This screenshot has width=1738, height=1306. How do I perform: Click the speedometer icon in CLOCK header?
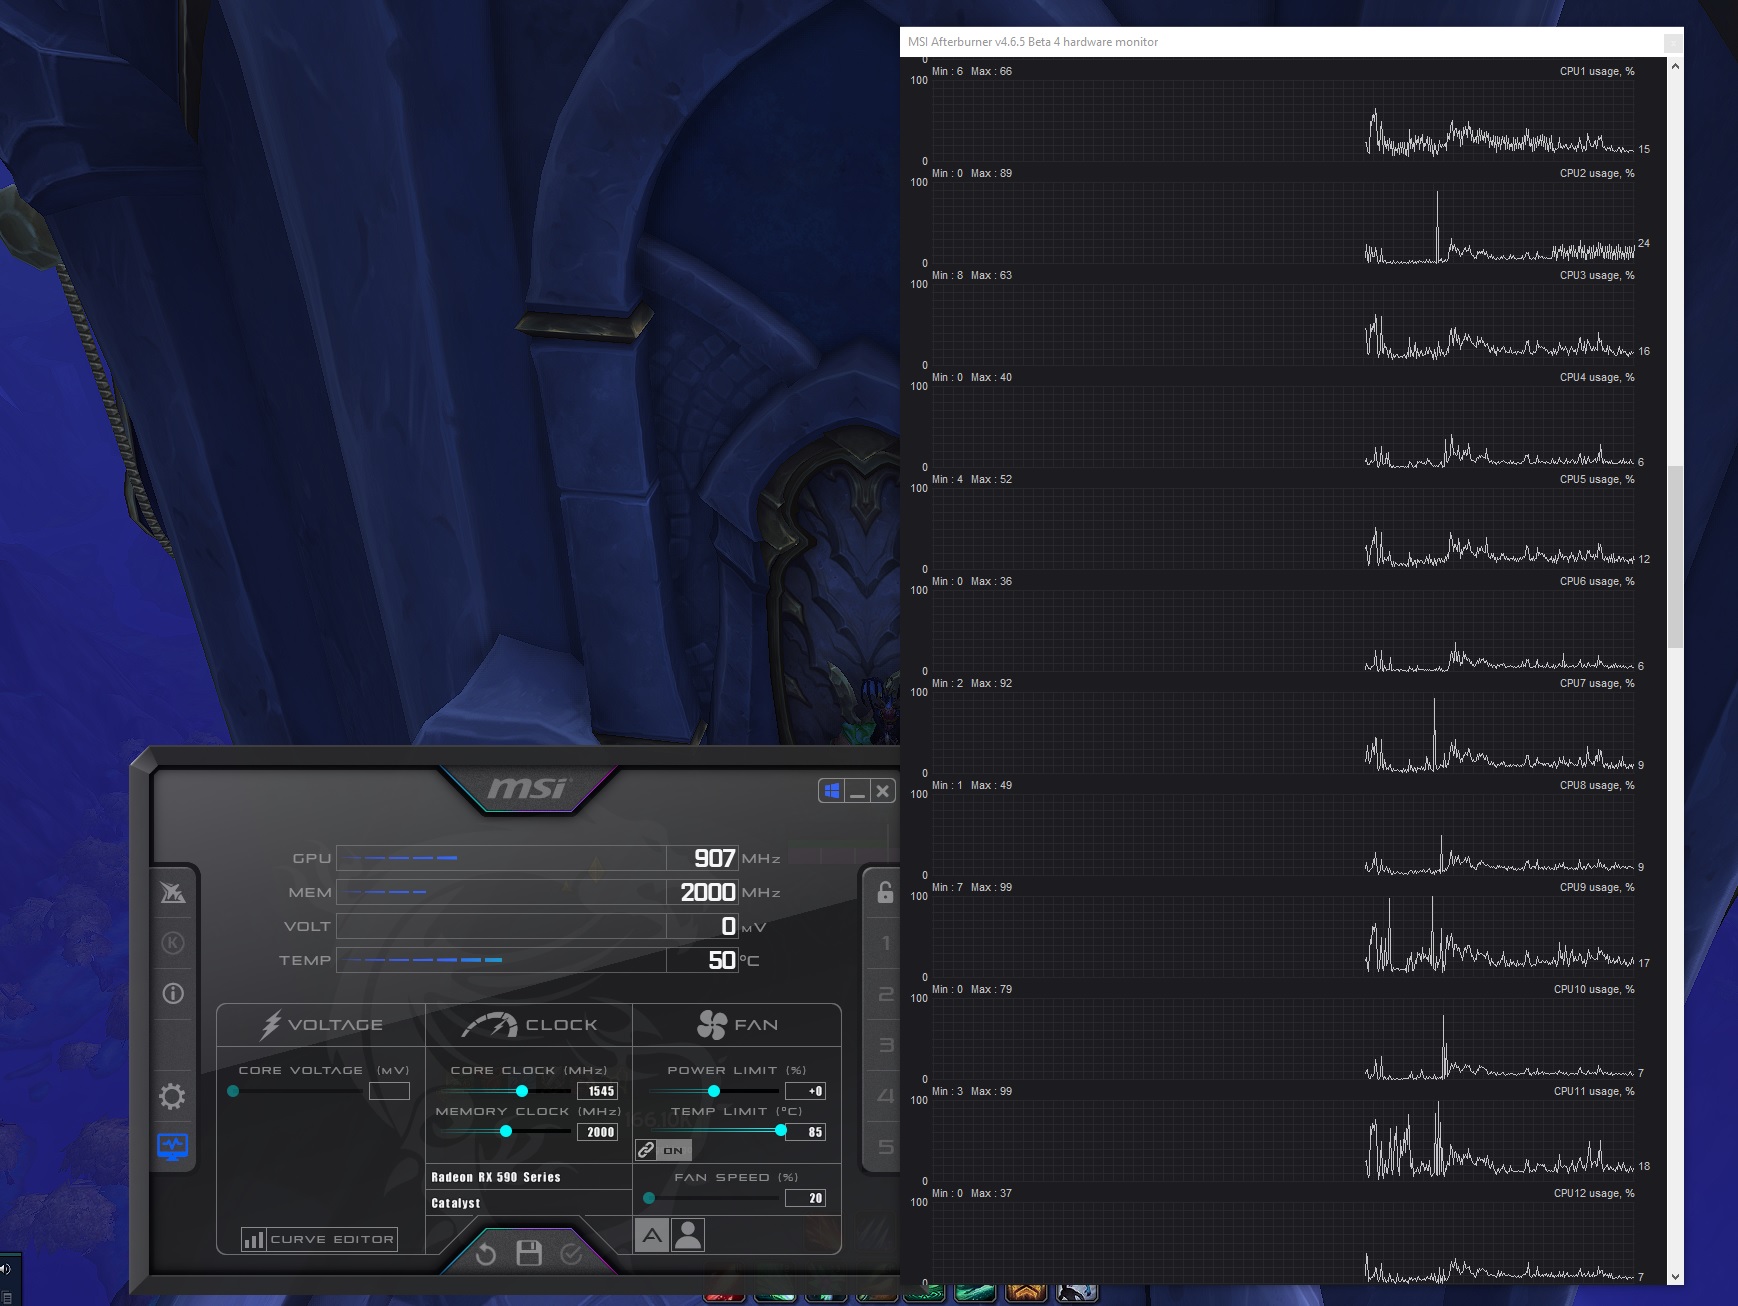coord(489,1025)
